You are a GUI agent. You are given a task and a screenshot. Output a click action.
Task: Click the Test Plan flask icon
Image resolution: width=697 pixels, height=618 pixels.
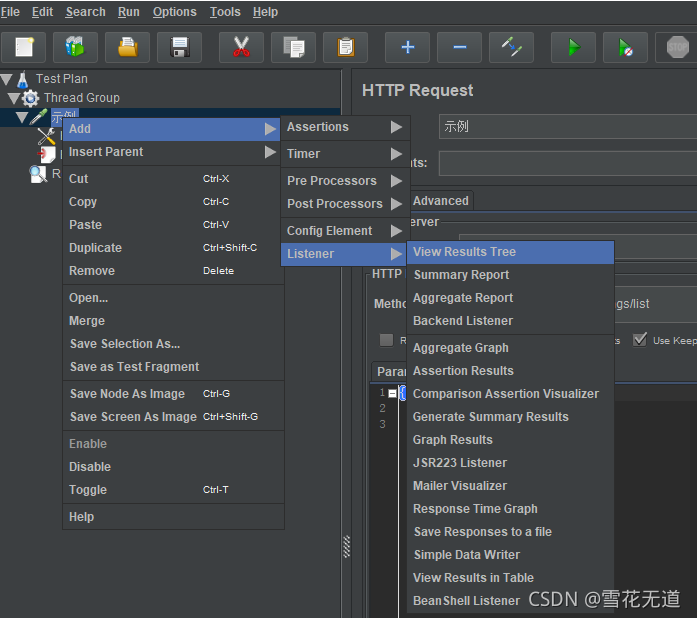click(x=23, y=79)
